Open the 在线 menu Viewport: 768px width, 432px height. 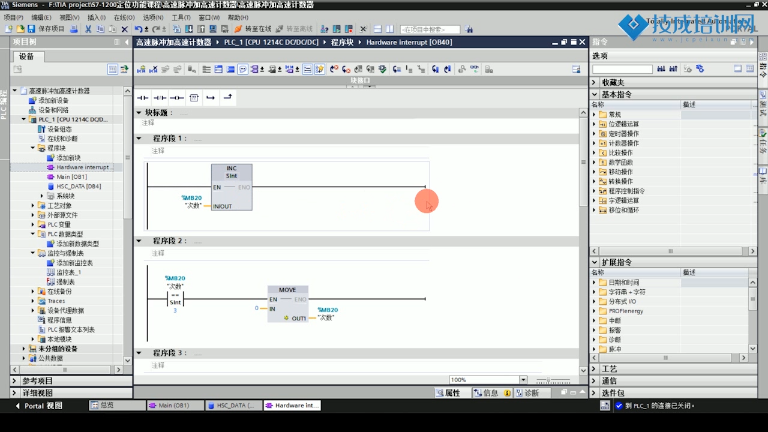124,17
